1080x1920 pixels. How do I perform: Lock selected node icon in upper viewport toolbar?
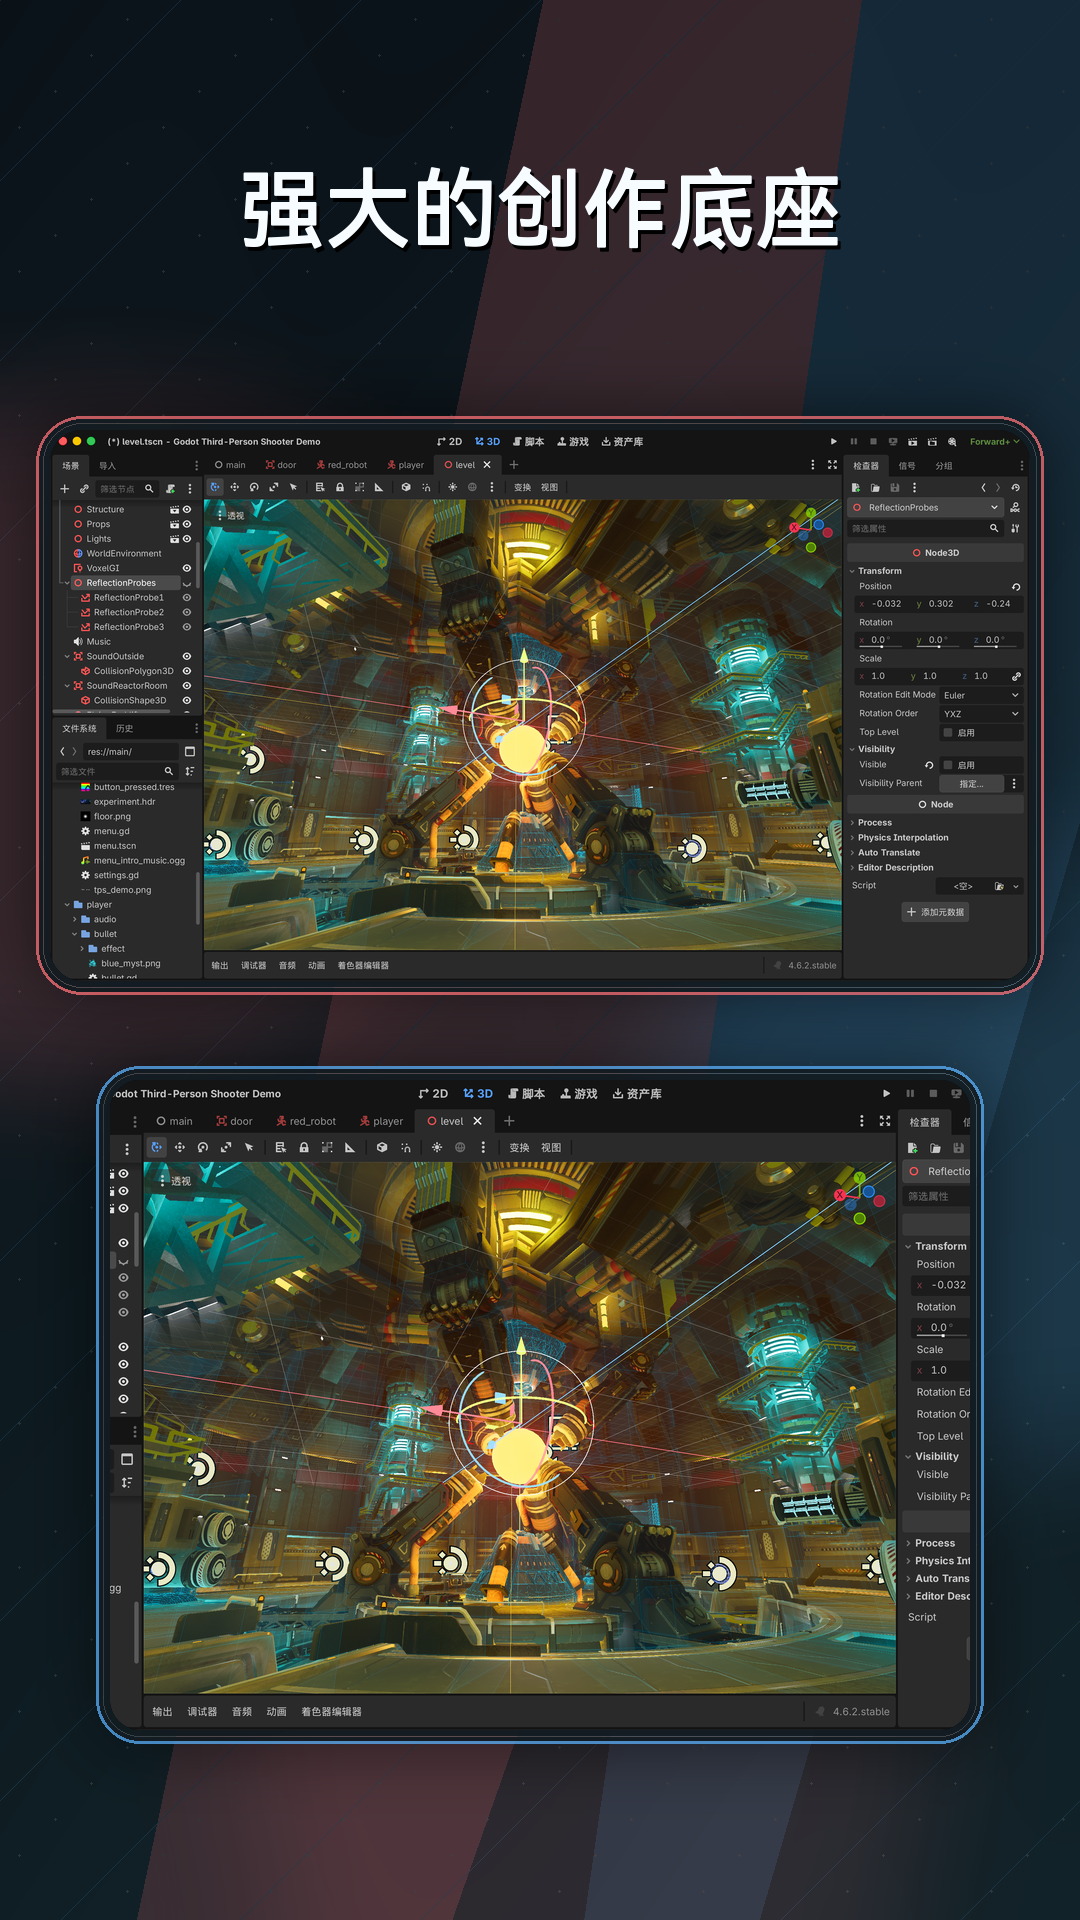pyautogui.click(x=340, y=487)
